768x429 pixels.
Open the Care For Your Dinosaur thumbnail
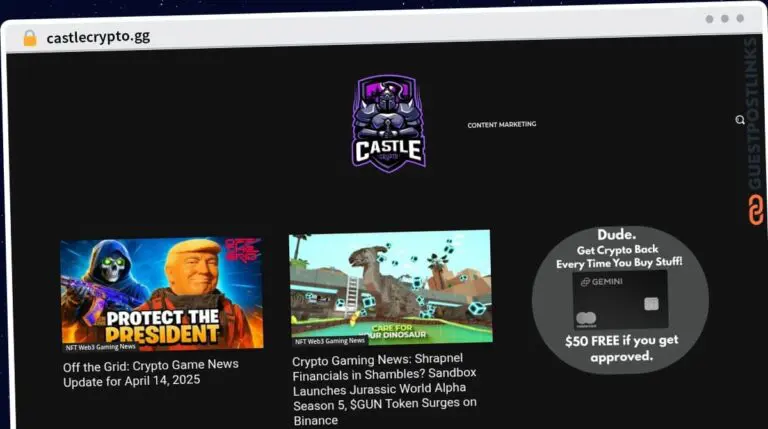click(390, 285)
